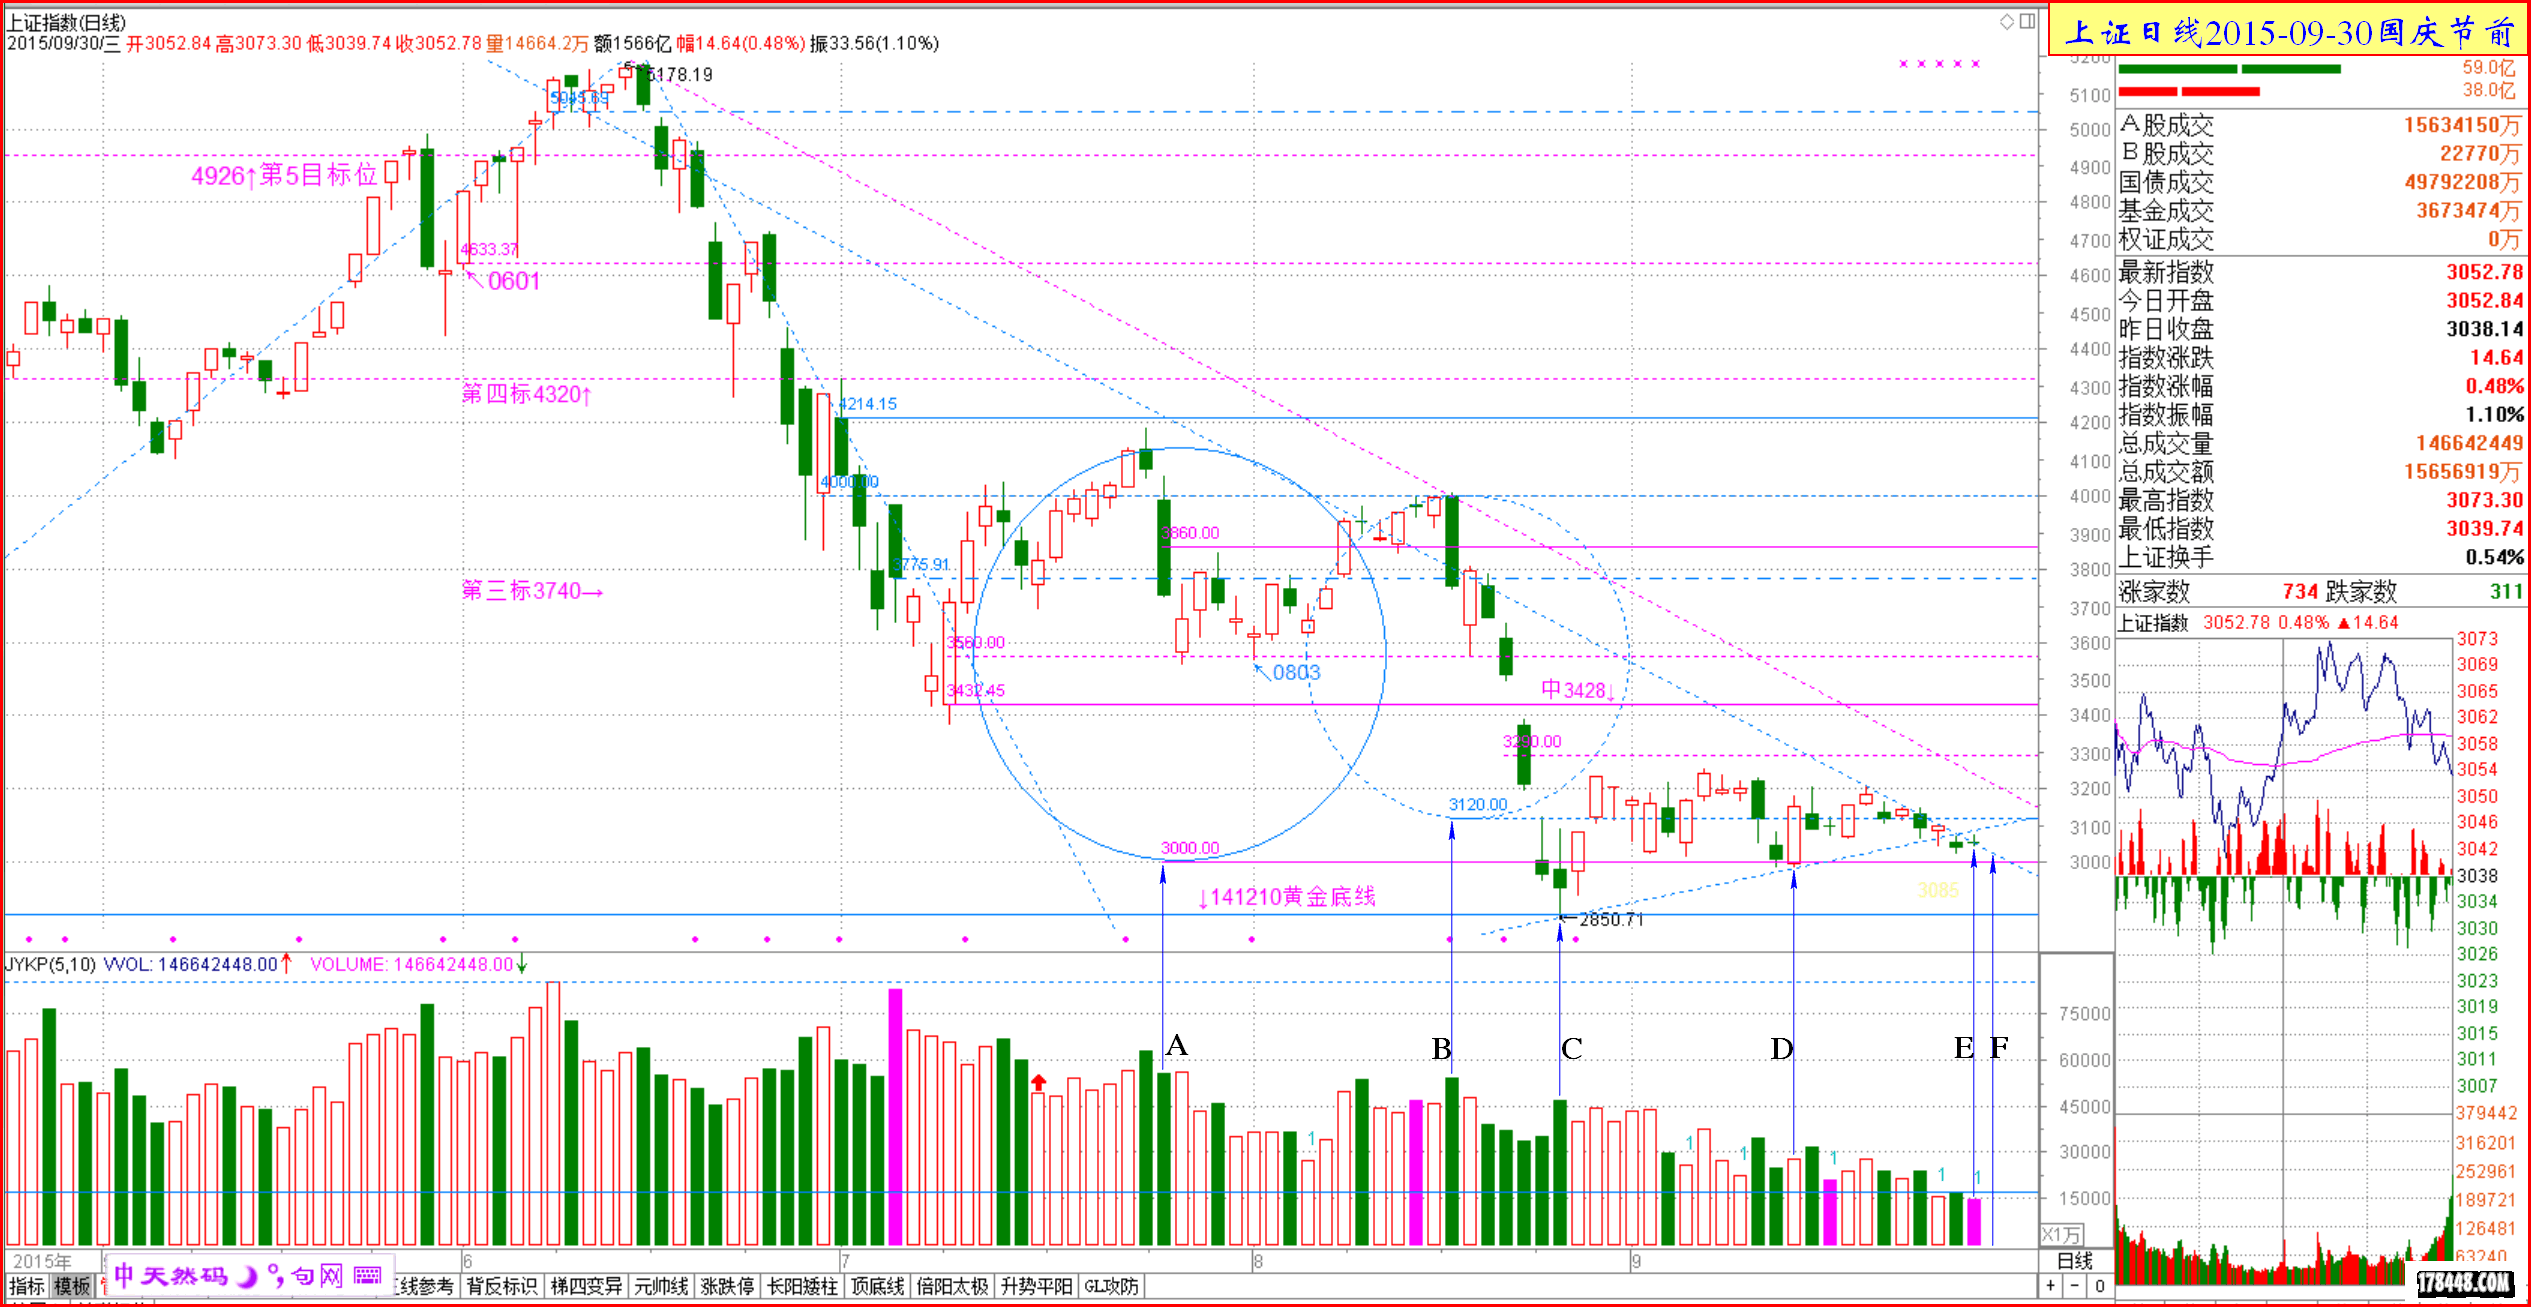The height and width of the screenshot is (1307, 2531).
Task: Click the 上证指数(日线) chart title
Action: tap(67, 22)
